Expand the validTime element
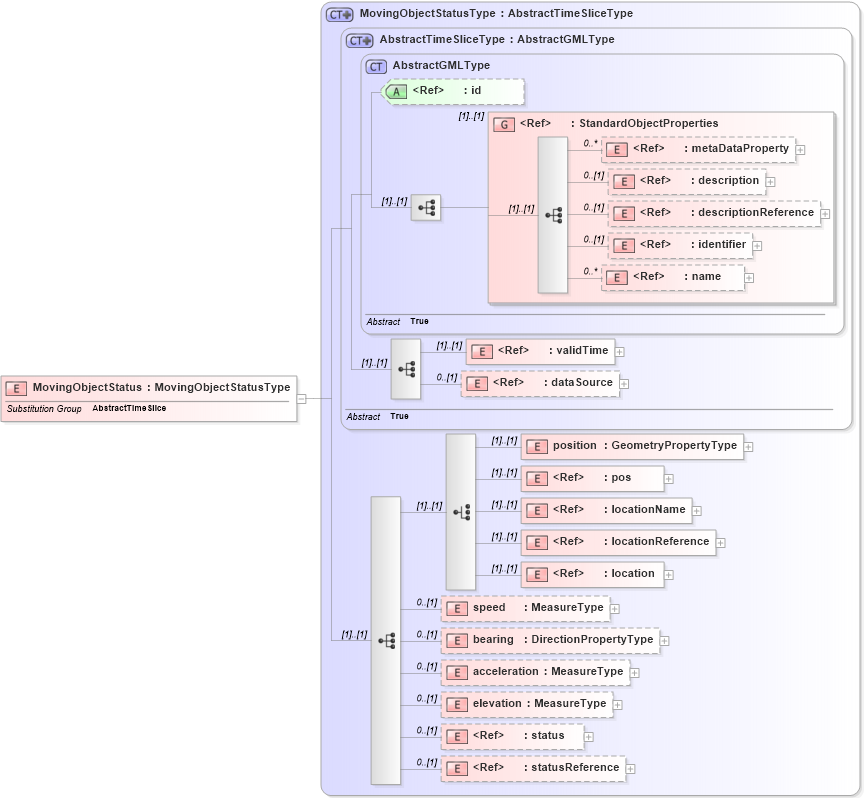 point(620,352)
